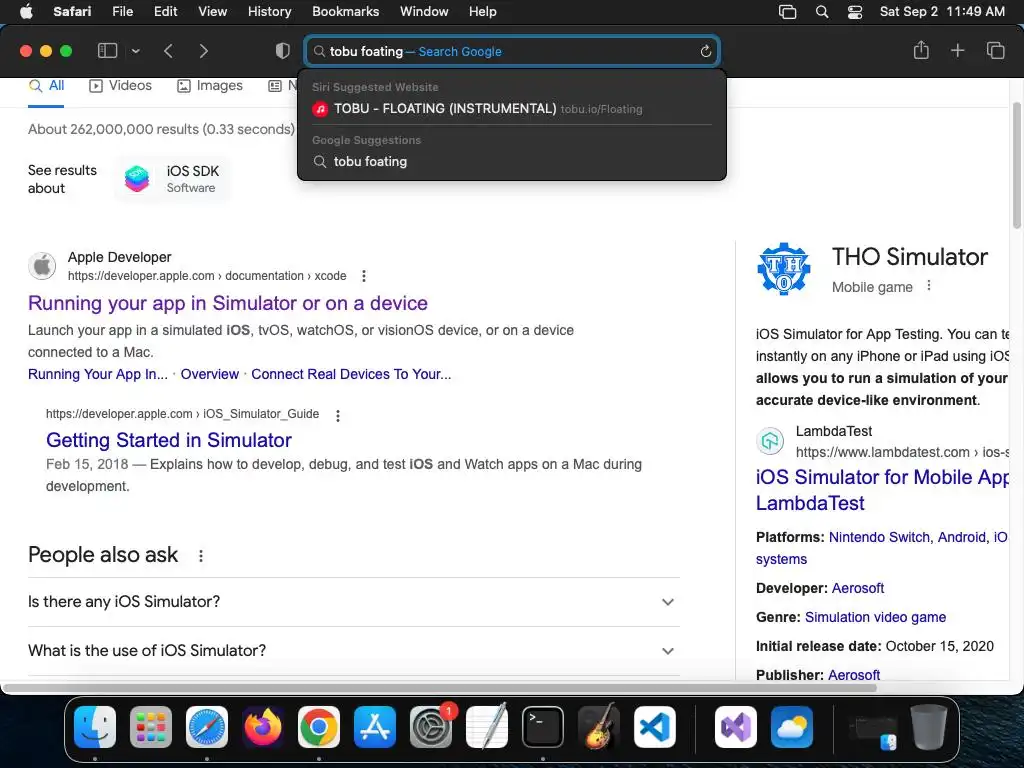Open Finder from the Dock
The height and width of the screenshot is (768, 1024).
pyautogui.click(x=95, y=727)
